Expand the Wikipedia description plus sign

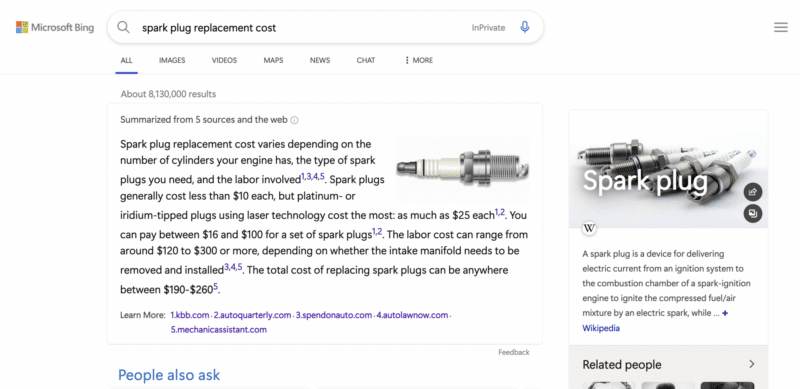click(725, 313)
